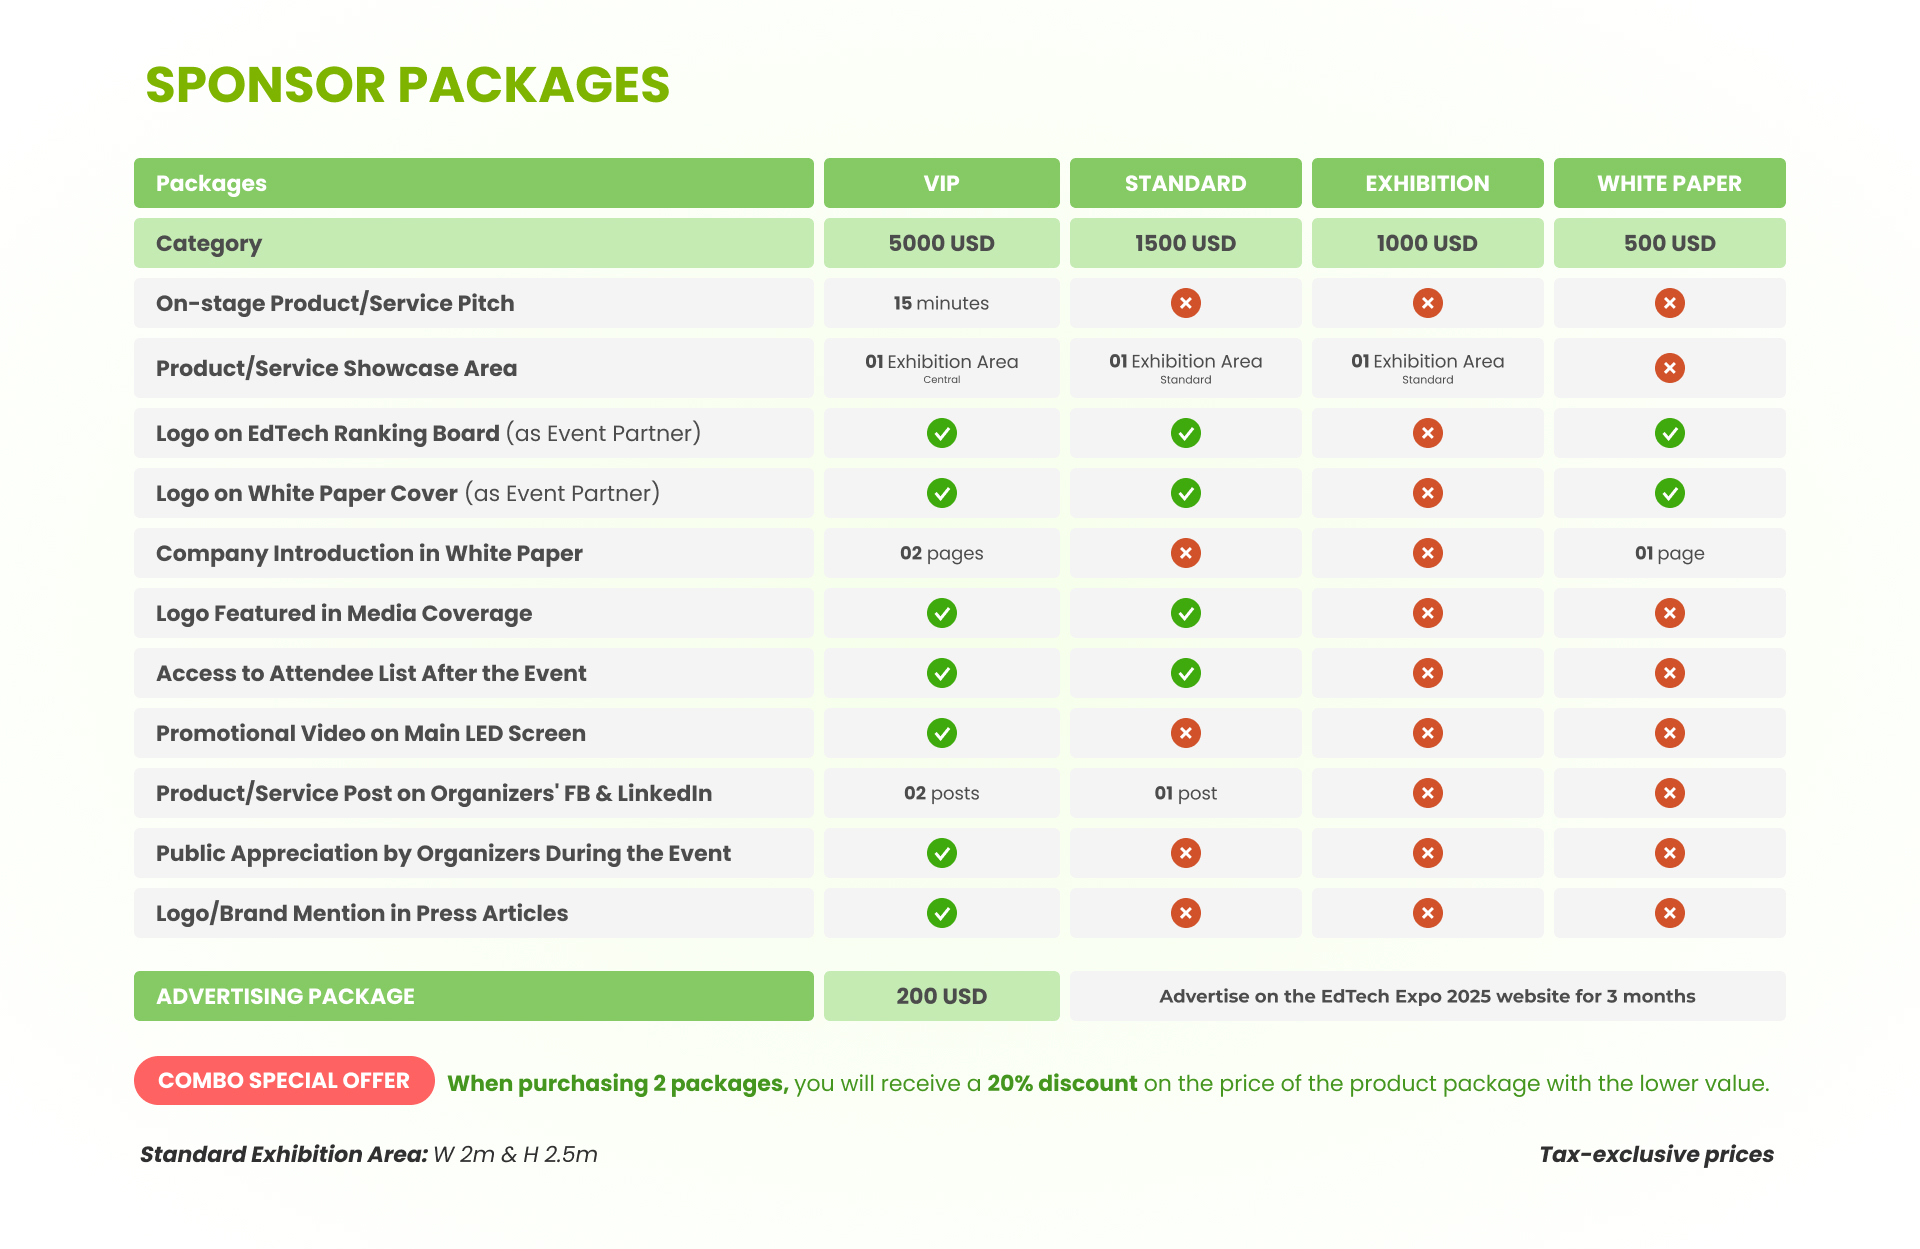The width and height of the screenshot is (1920, 1249).
Task: Click Standard X for Company Introduction row
Action: point(1185,553)
